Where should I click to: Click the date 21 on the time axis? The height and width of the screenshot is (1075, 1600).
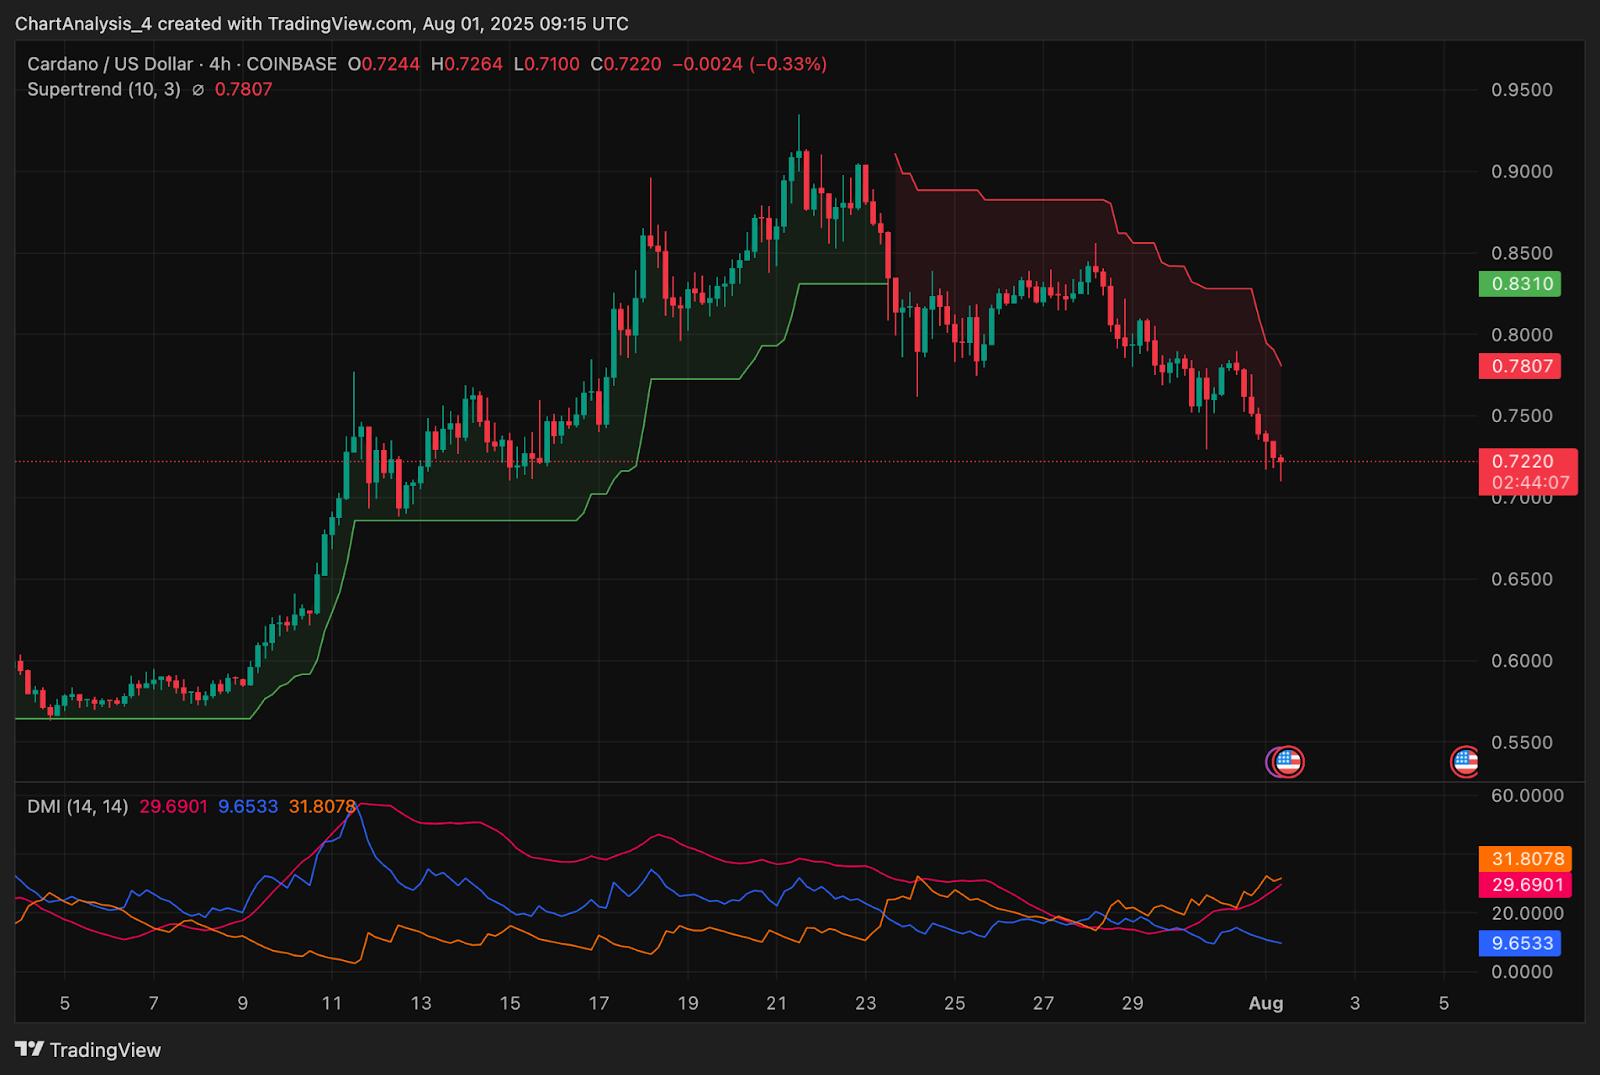tap(776, 1003)
